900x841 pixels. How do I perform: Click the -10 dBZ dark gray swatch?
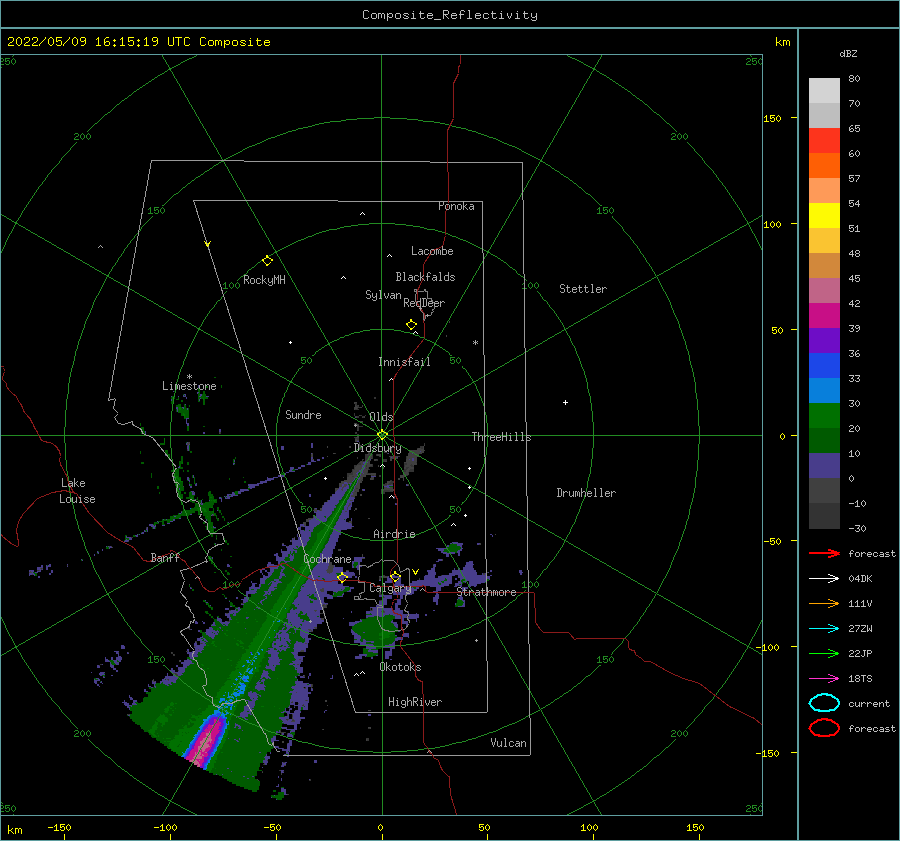[x=824, y=516]
